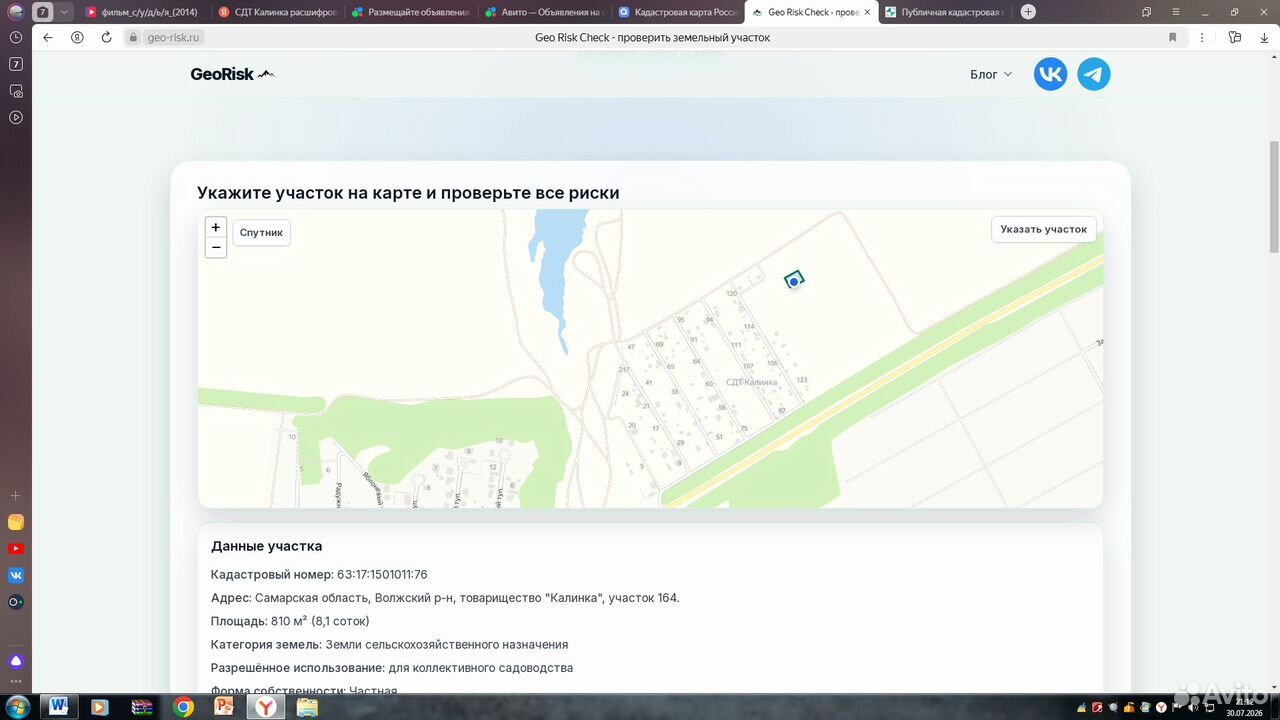Switch to the Кадастровая карта России tab
1280x720 pixels.
(677, 12)
